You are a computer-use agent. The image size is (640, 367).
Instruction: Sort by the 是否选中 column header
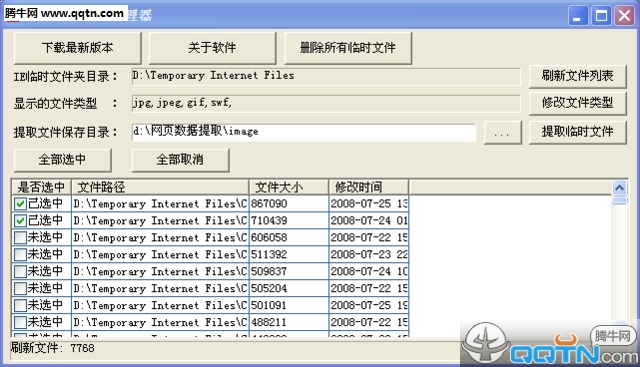[x=41, y=187]
